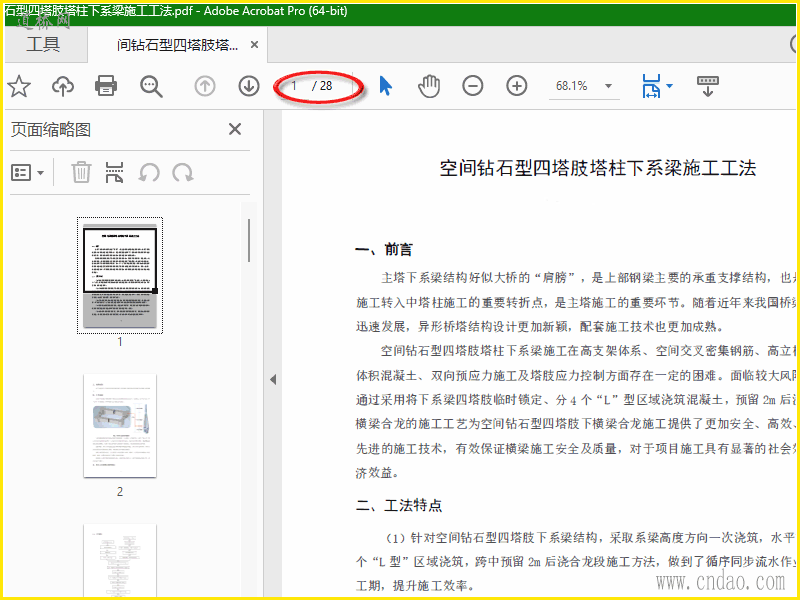Click the 页面缩略图 panel title

51,130
